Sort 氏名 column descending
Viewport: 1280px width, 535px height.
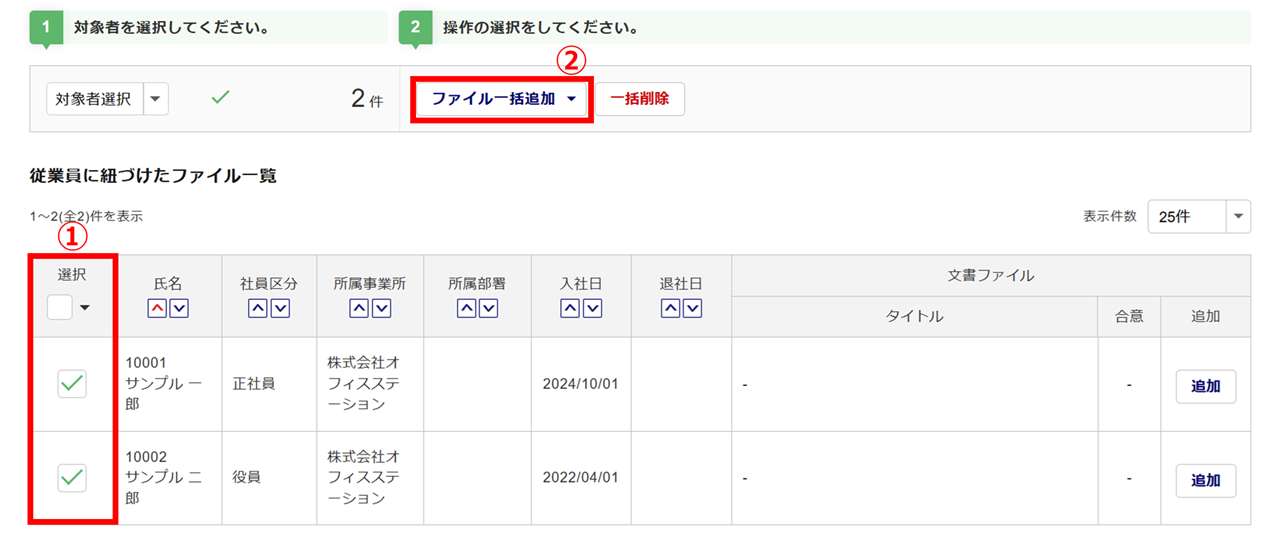(179, 309)
